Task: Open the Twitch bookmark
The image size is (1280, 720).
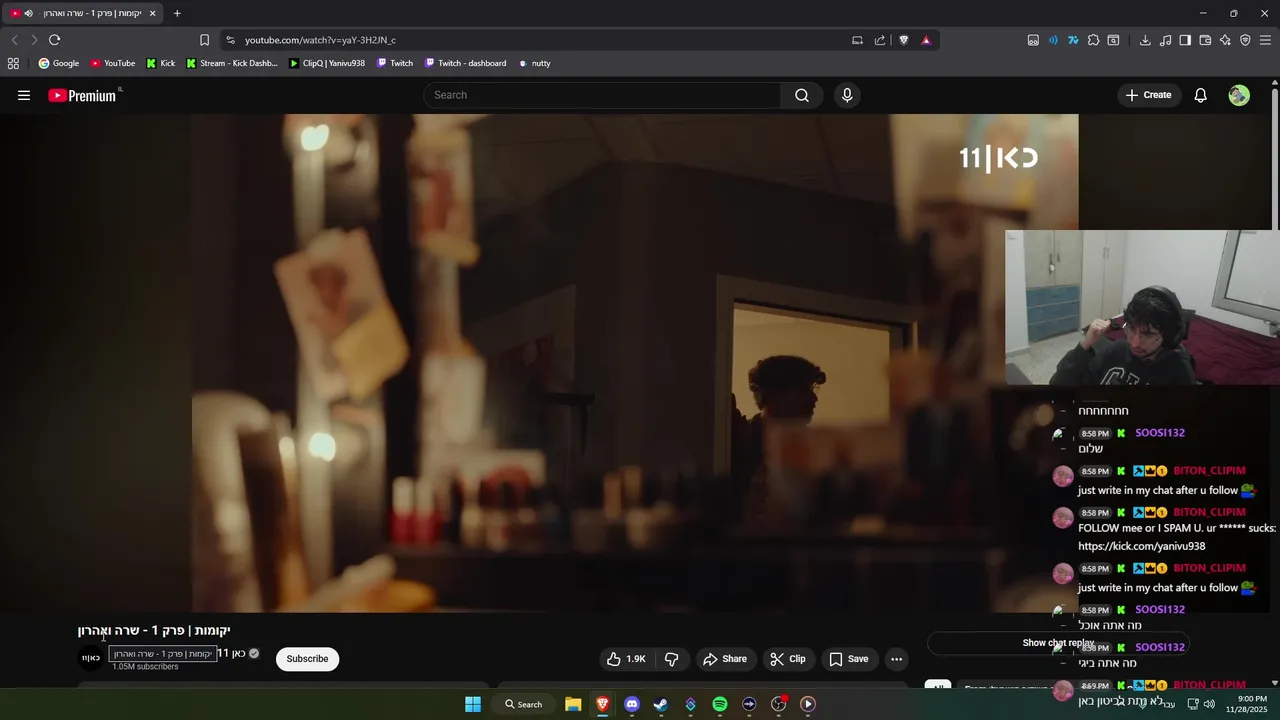Action: 395,63
